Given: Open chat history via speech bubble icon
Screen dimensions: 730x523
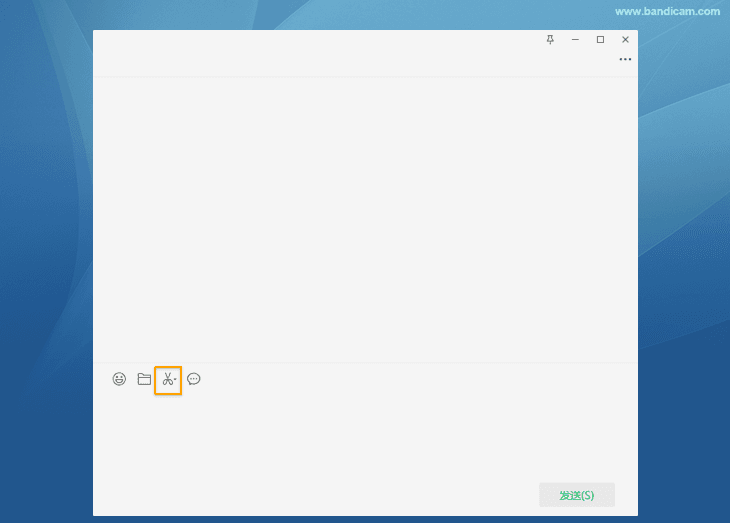Looking at the screenshot, I should (x=194, y=379).
